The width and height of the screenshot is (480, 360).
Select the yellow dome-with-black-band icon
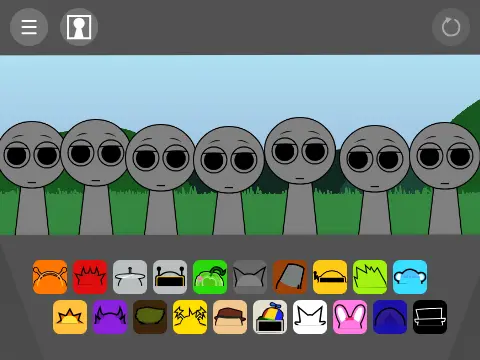(x=330, y=277)
